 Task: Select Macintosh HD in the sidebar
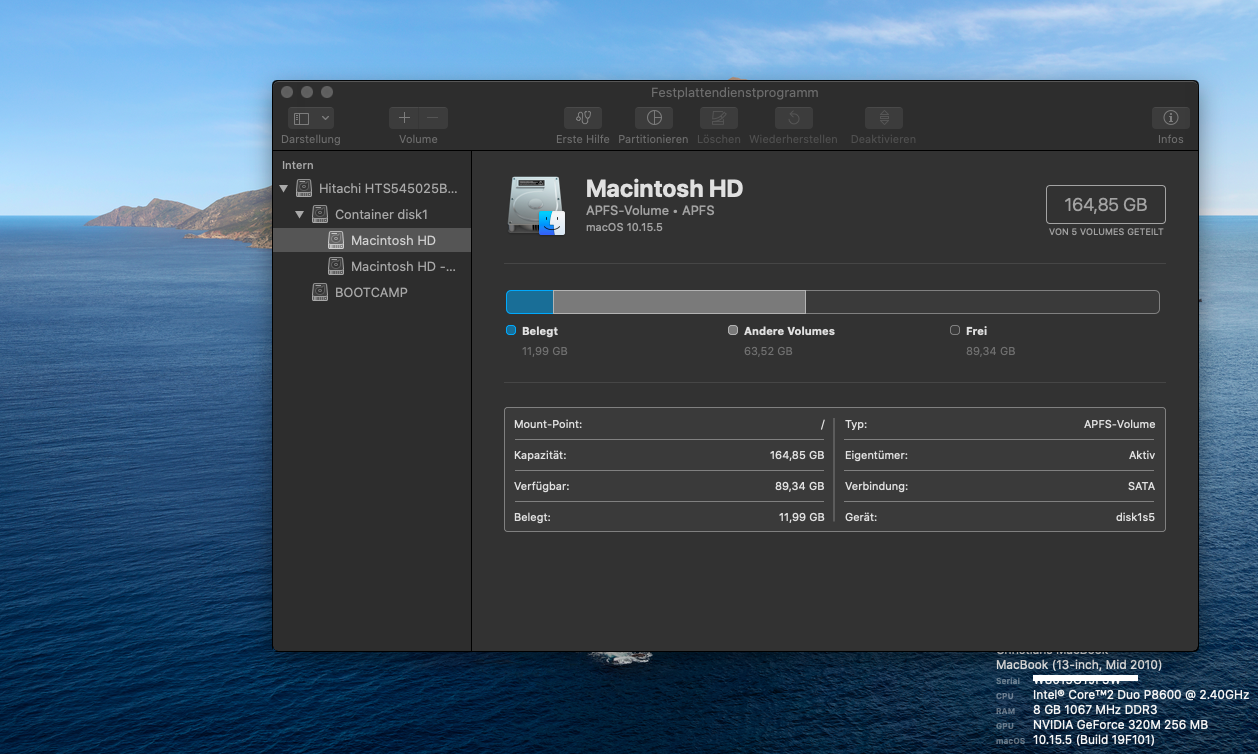pyautogui.click(x=392, y=240)
